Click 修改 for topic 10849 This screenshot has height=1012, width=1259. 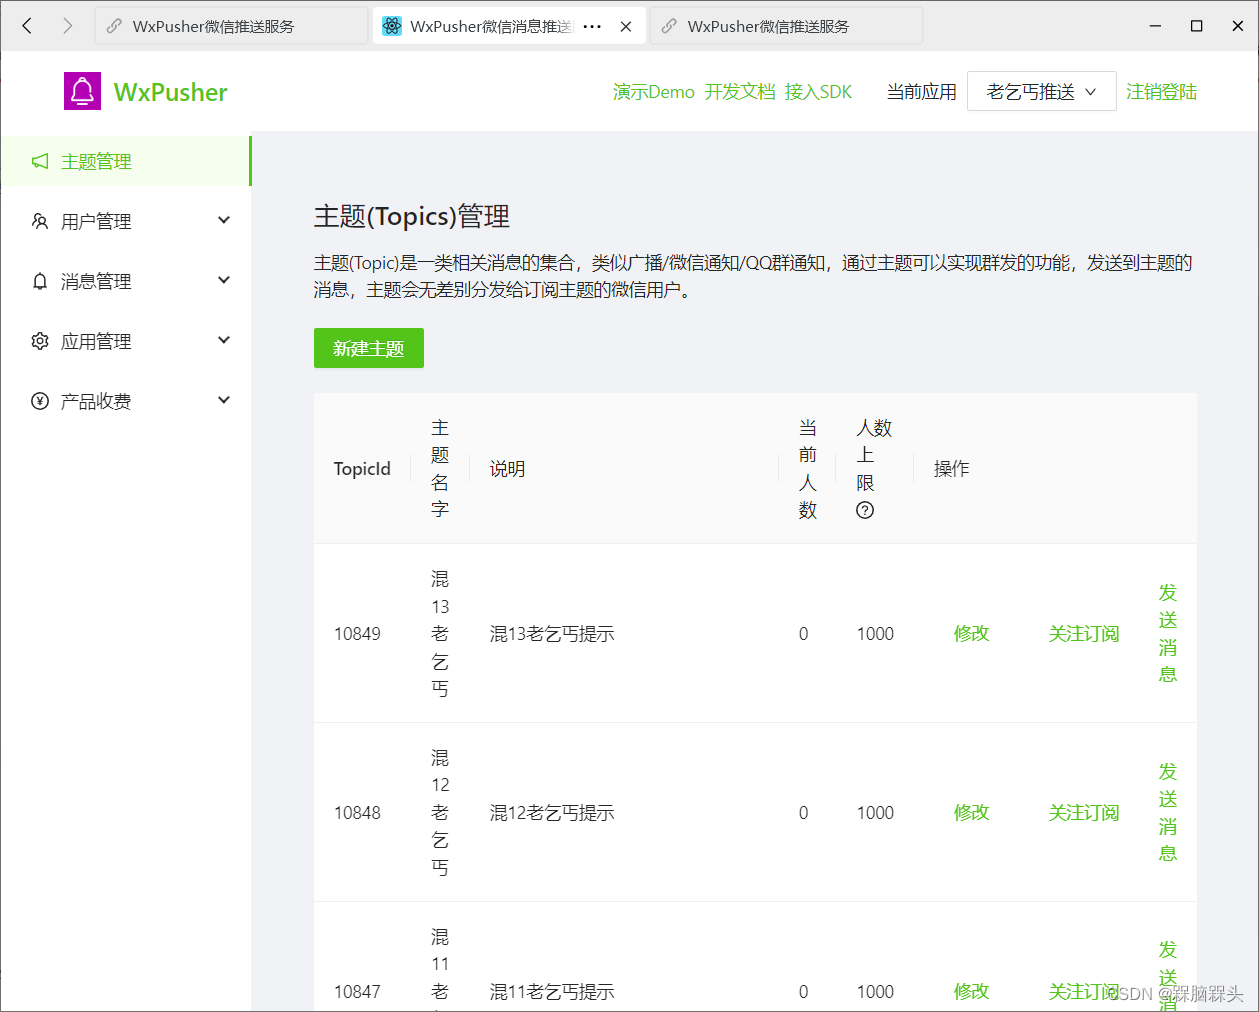(971, 633)
